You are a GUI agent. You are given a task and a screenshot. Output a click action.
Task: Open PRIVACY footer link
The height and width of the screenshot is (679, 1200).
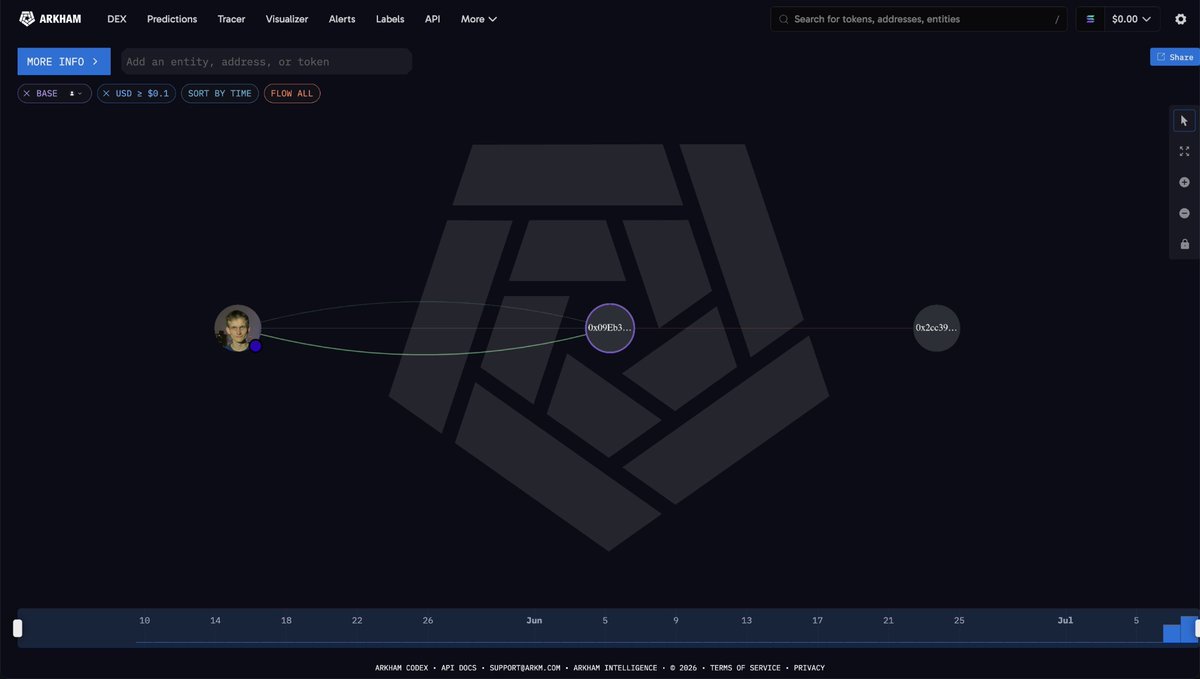[809, 668]
